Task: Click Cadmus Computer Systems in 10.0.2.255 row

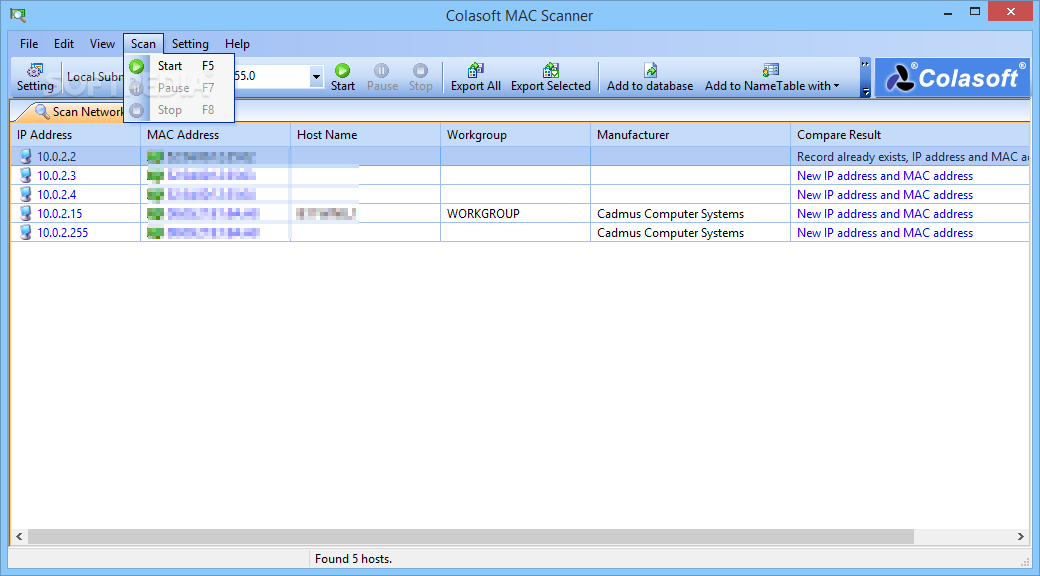Action: (x=671, y=233)
